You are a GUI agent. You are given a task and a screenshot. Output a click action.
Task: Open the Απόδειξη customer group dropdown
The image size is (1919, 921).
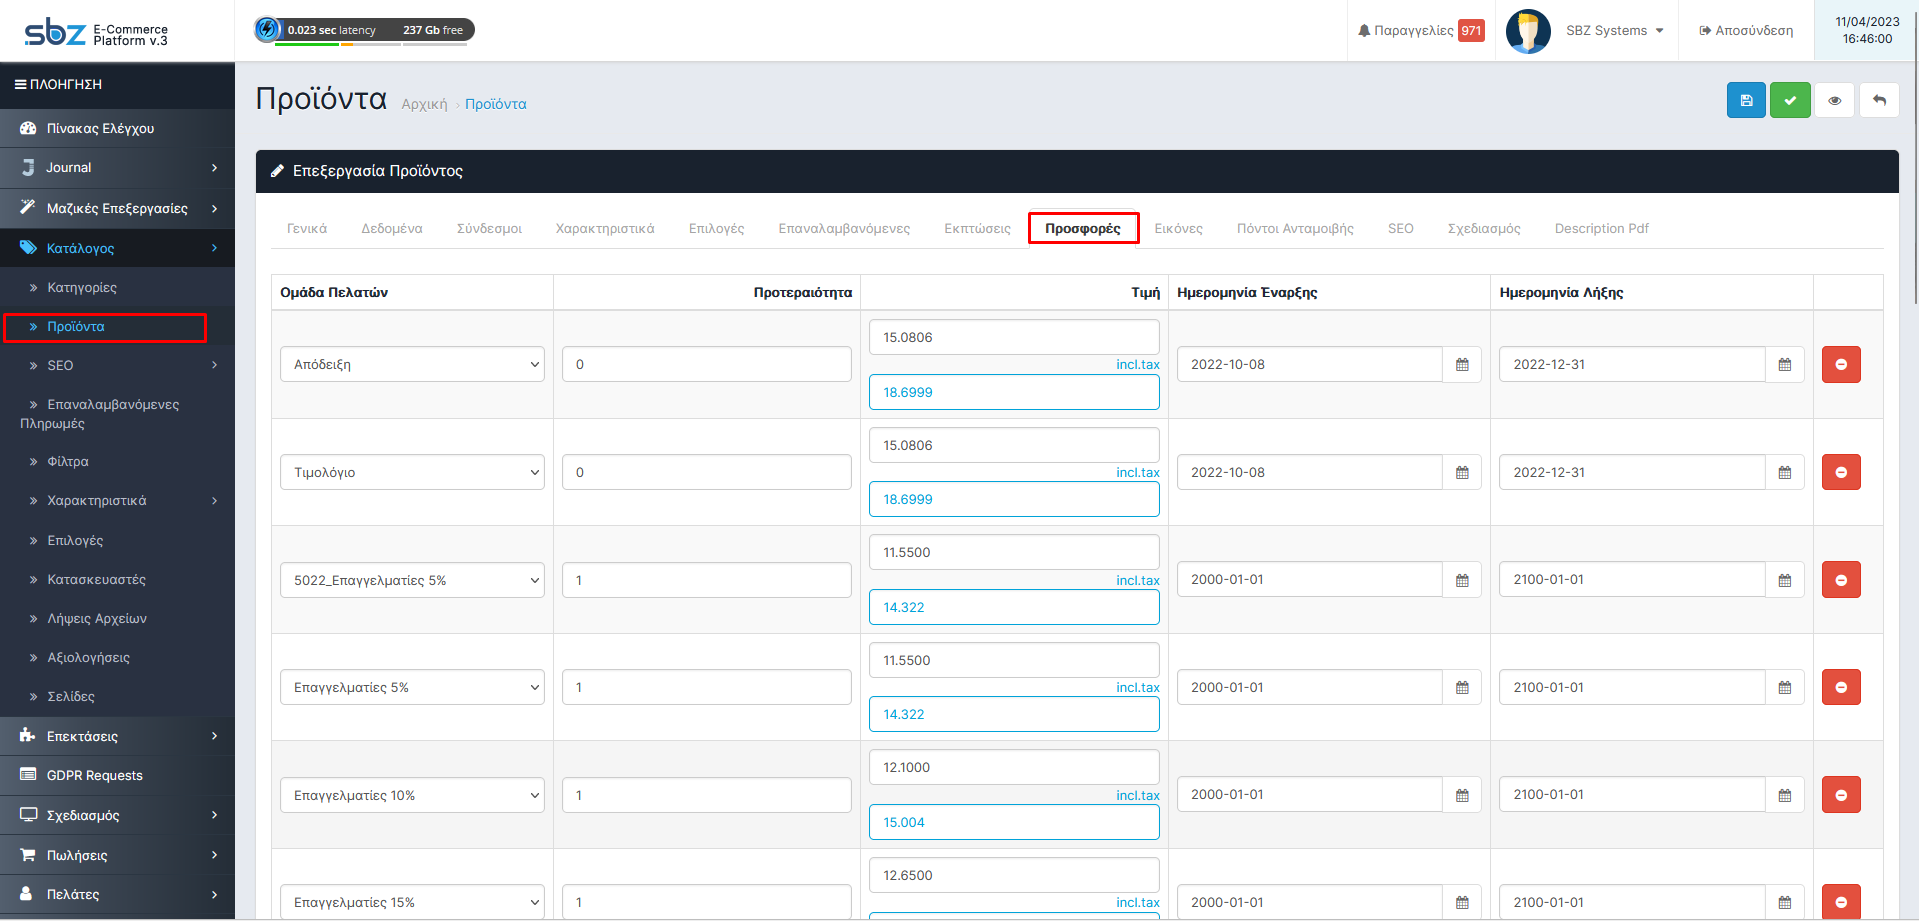click(411, 365)
